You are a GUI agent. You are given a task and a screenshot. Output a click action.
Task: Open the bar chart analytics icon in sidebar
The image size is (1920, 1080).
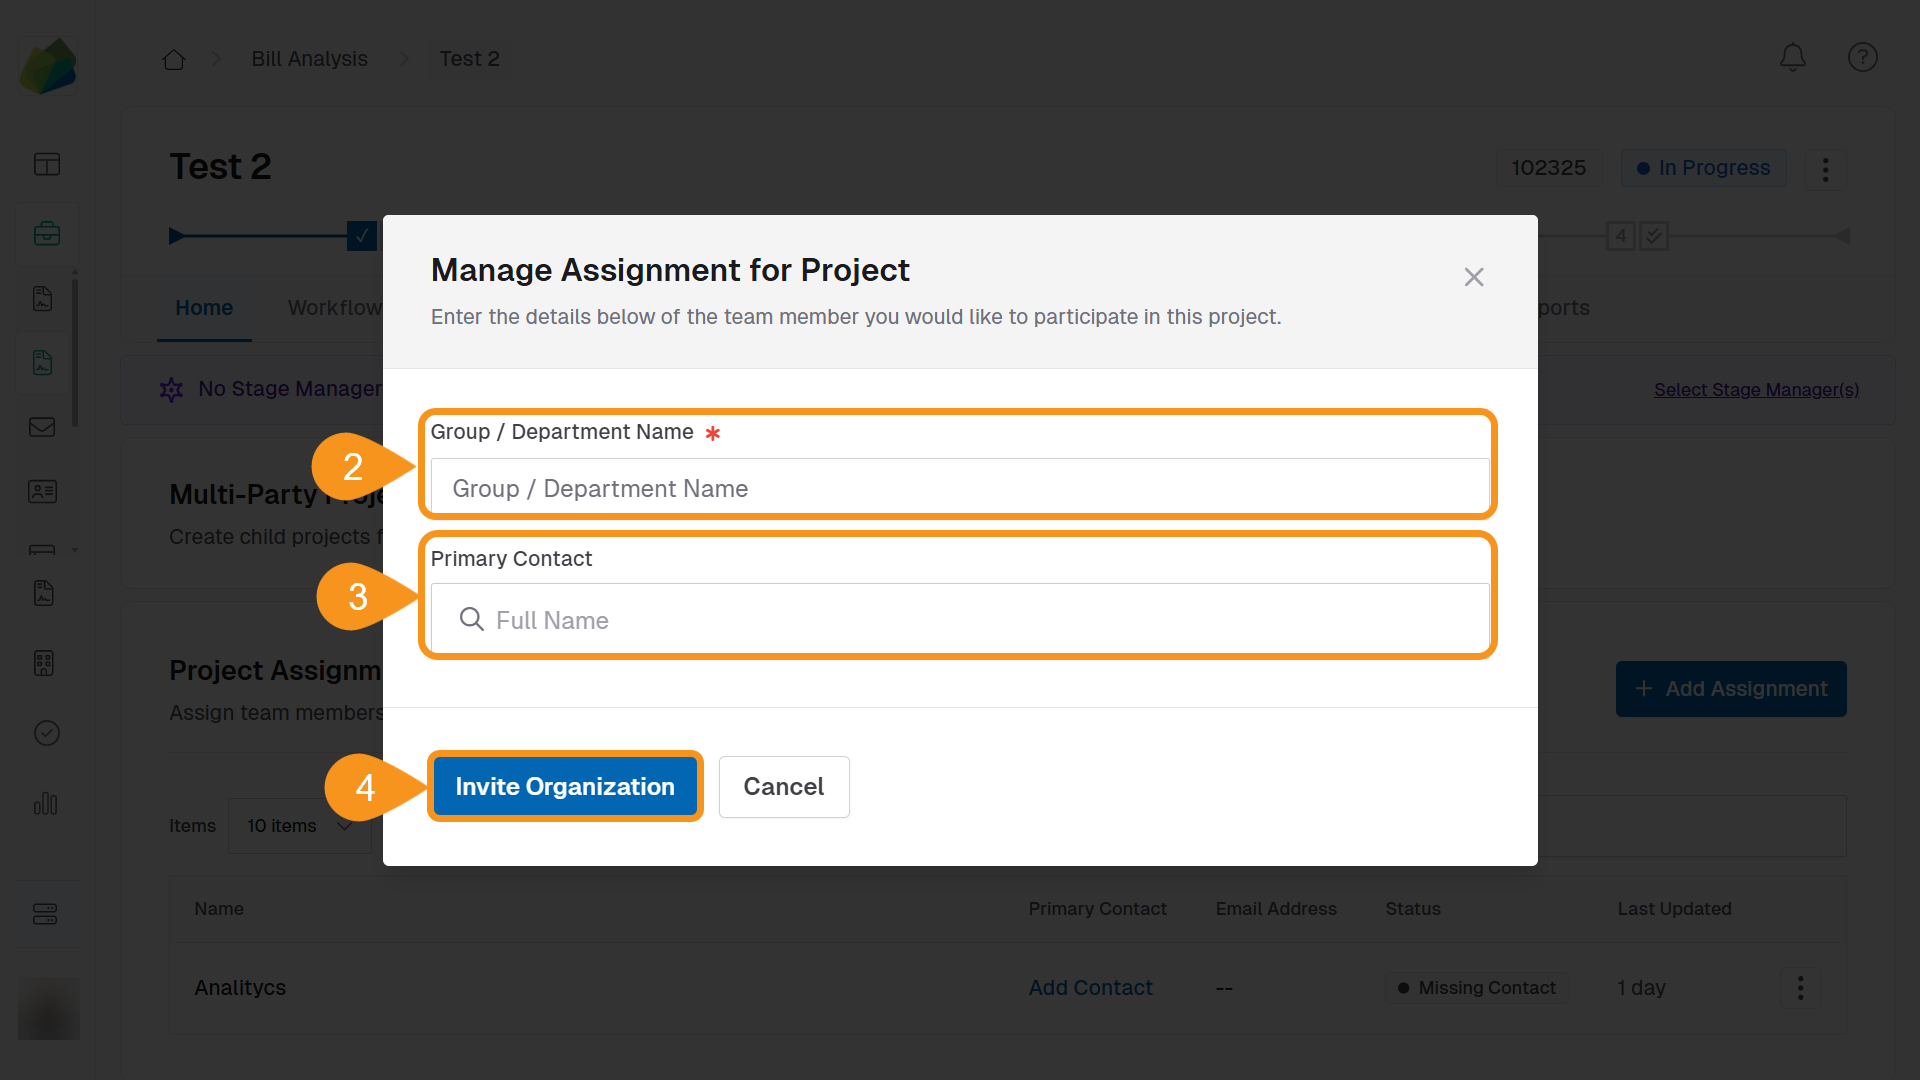pyautogui.click(x=46, y=804)
